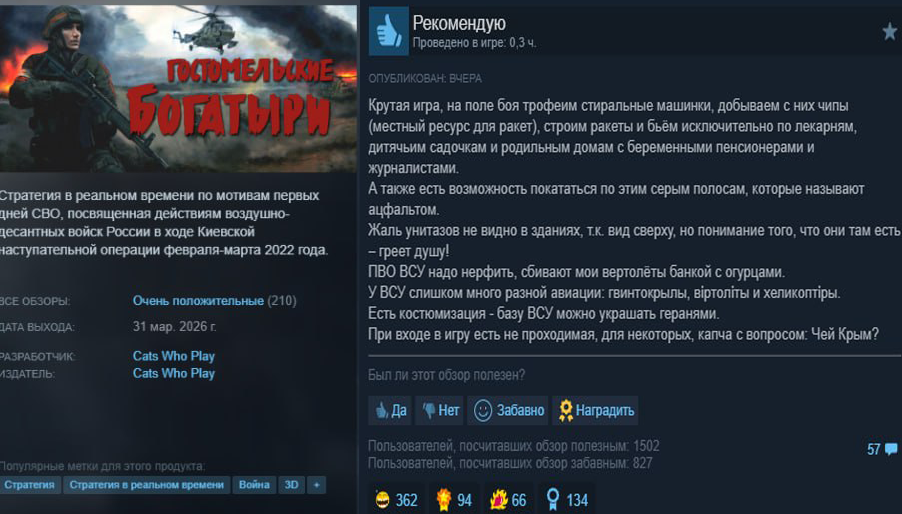Select the Стратегия tag
The image size is (902, 514).
click(x=29, y=485)
